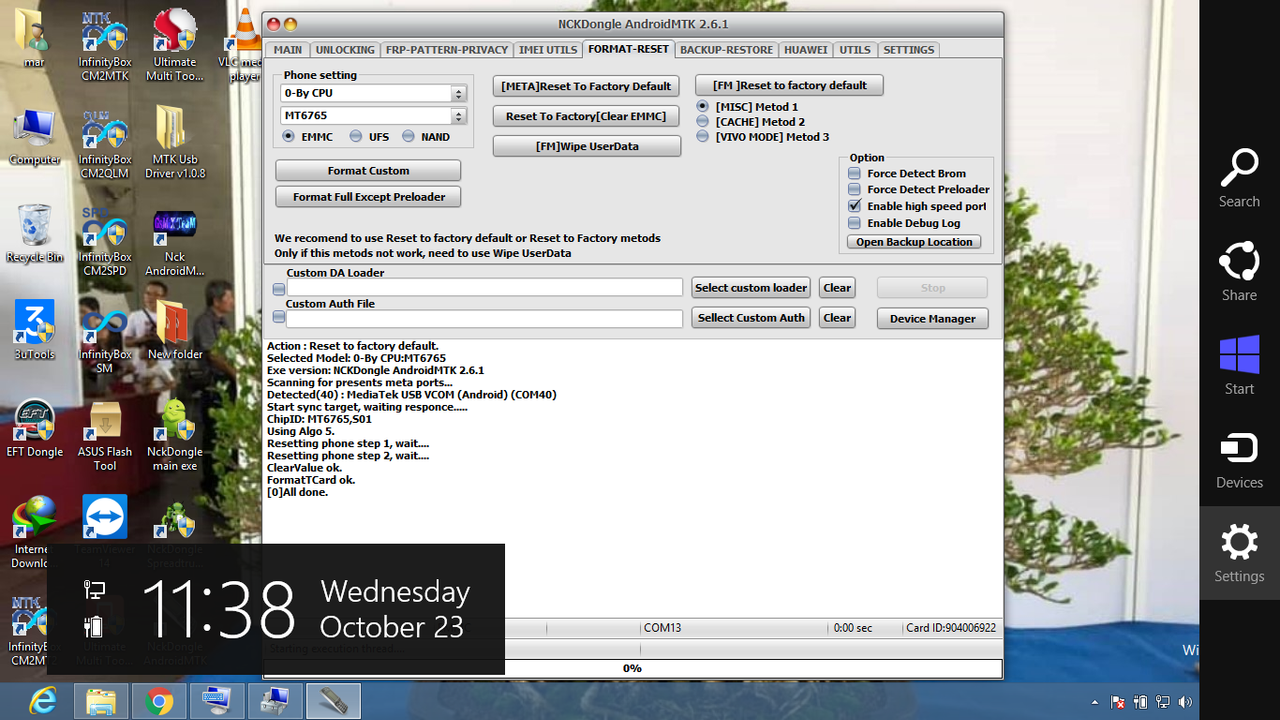Click Format Full Except Preloader

[368, 197]
